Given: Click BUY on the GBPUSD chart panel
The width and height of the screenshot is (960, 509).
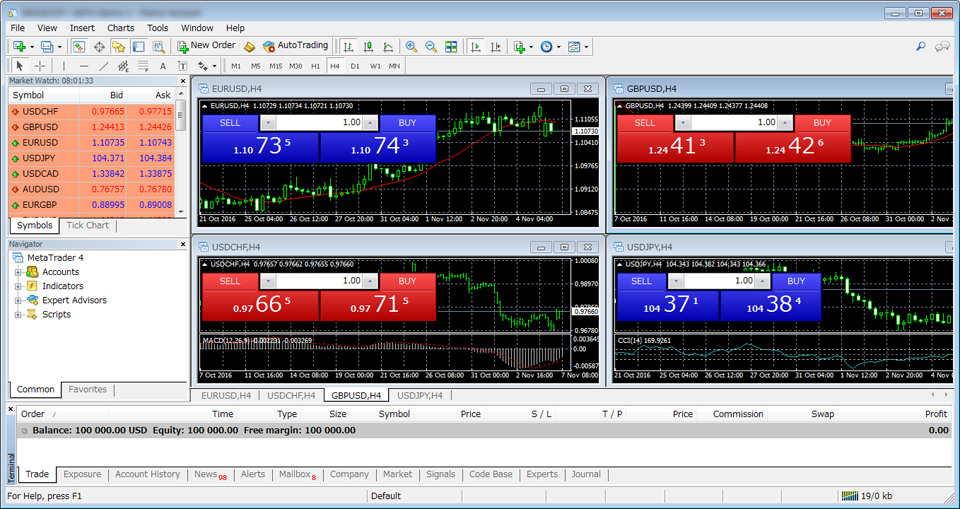Looking at the screenshot, I should point(822,123).
